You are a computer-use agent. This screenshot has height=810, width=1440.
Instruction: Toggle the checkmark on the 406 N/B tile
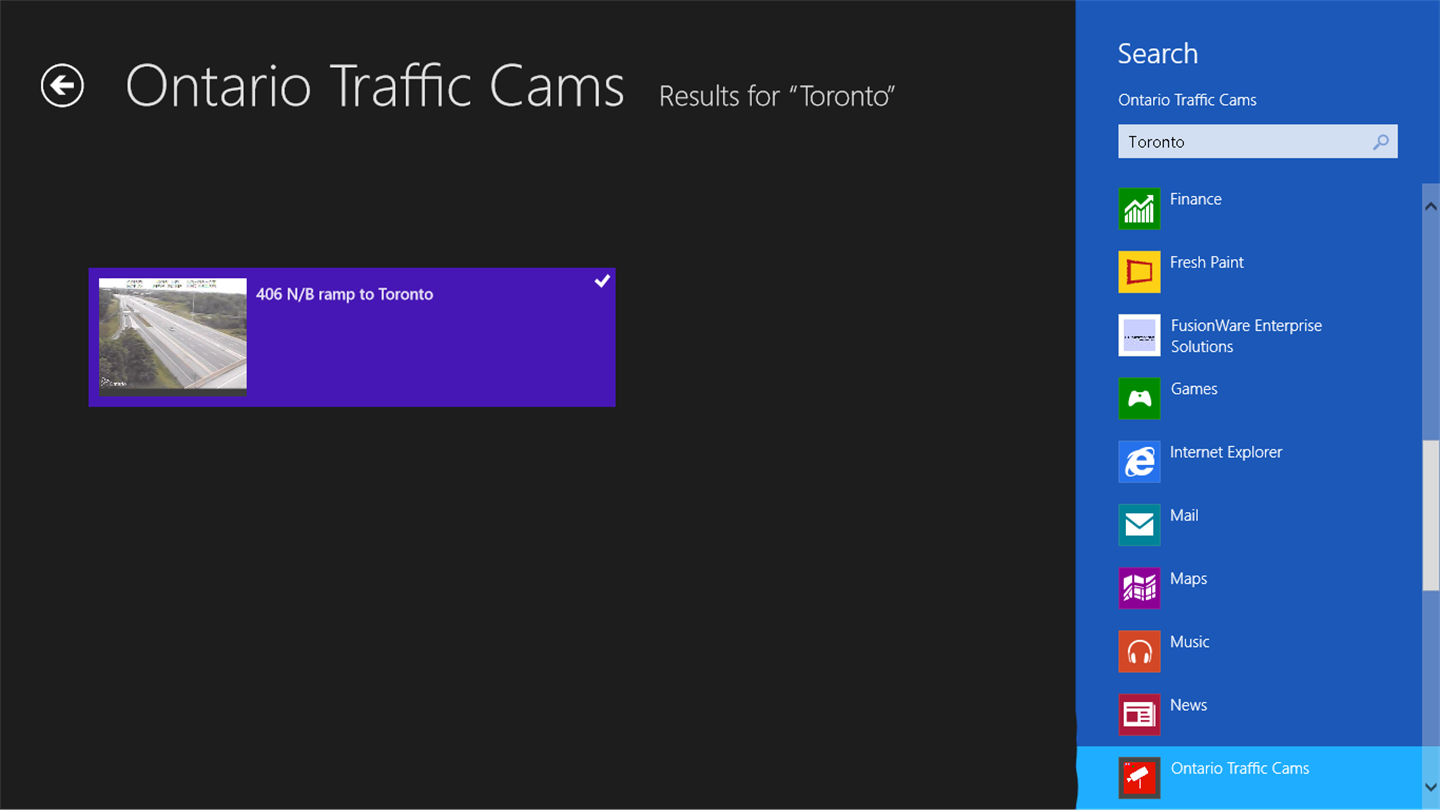click(602, 281)
